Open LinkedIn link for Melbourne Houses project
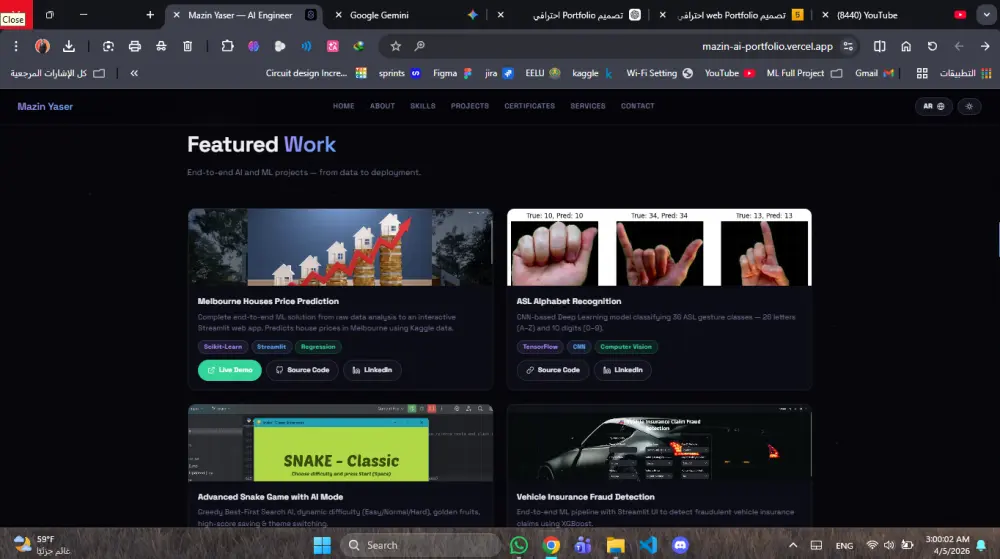The image size is (1000, 559). coord(372,370)
